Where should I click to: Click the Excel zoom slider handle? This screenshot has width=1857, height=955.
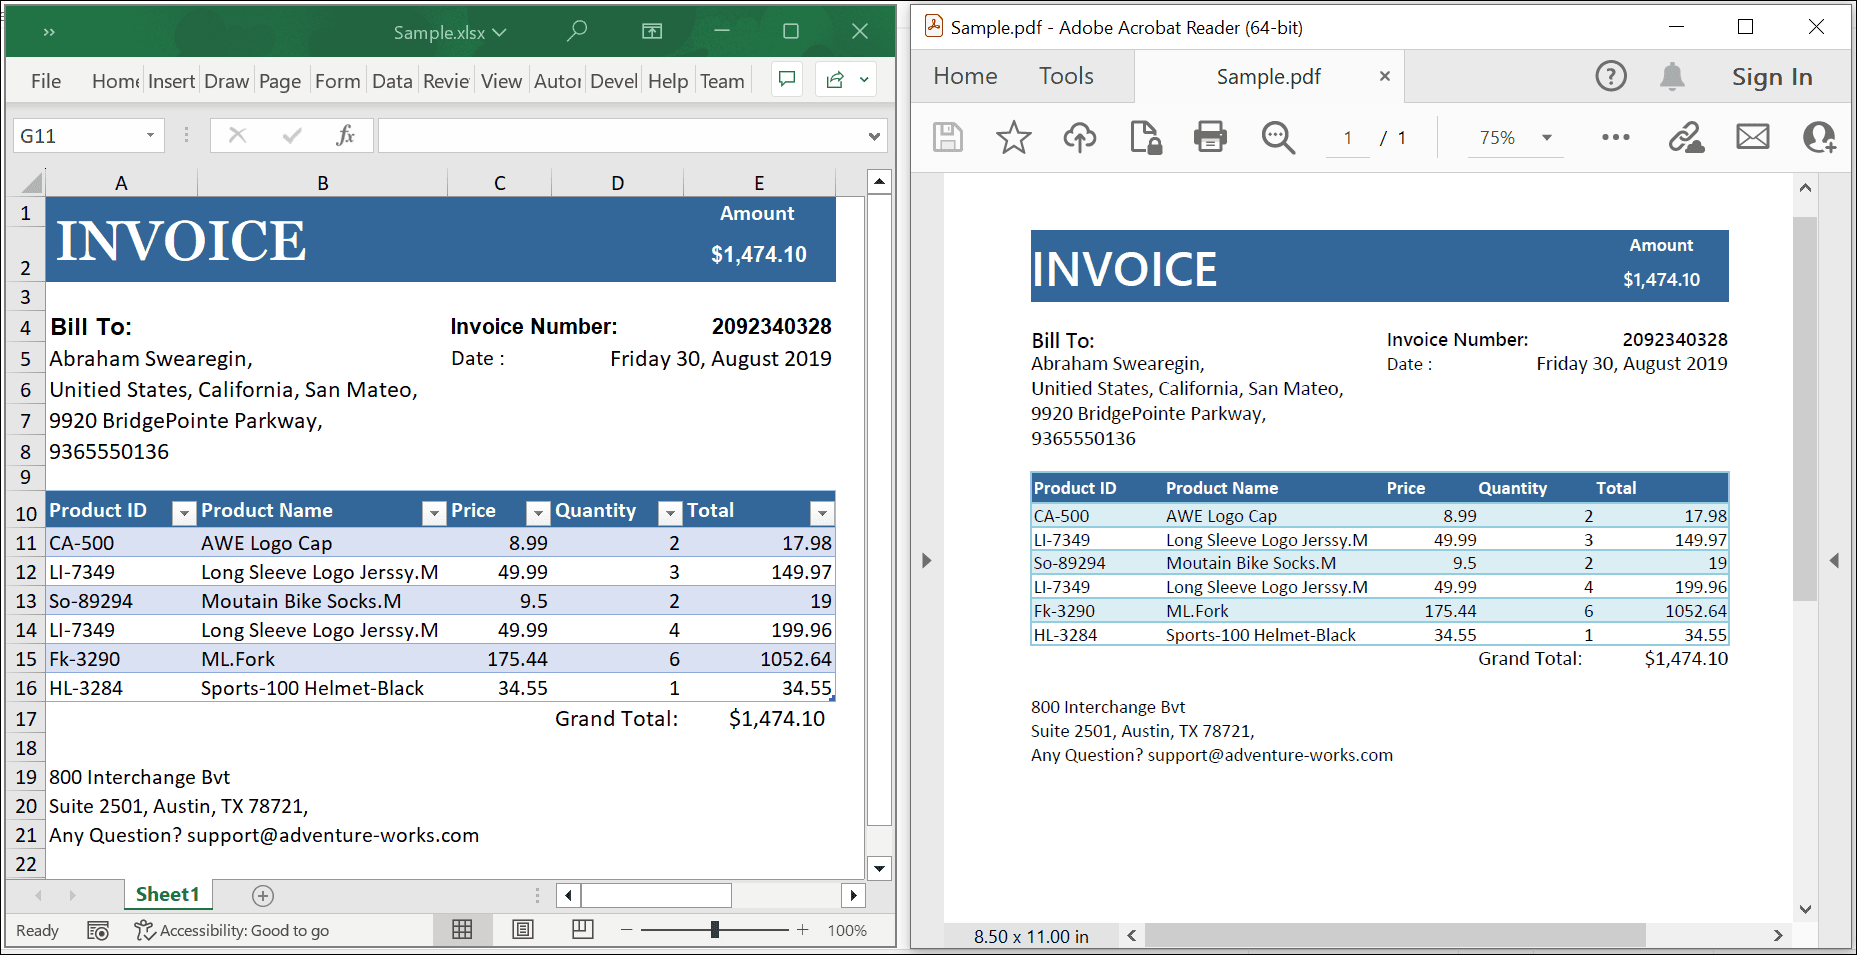714,930
